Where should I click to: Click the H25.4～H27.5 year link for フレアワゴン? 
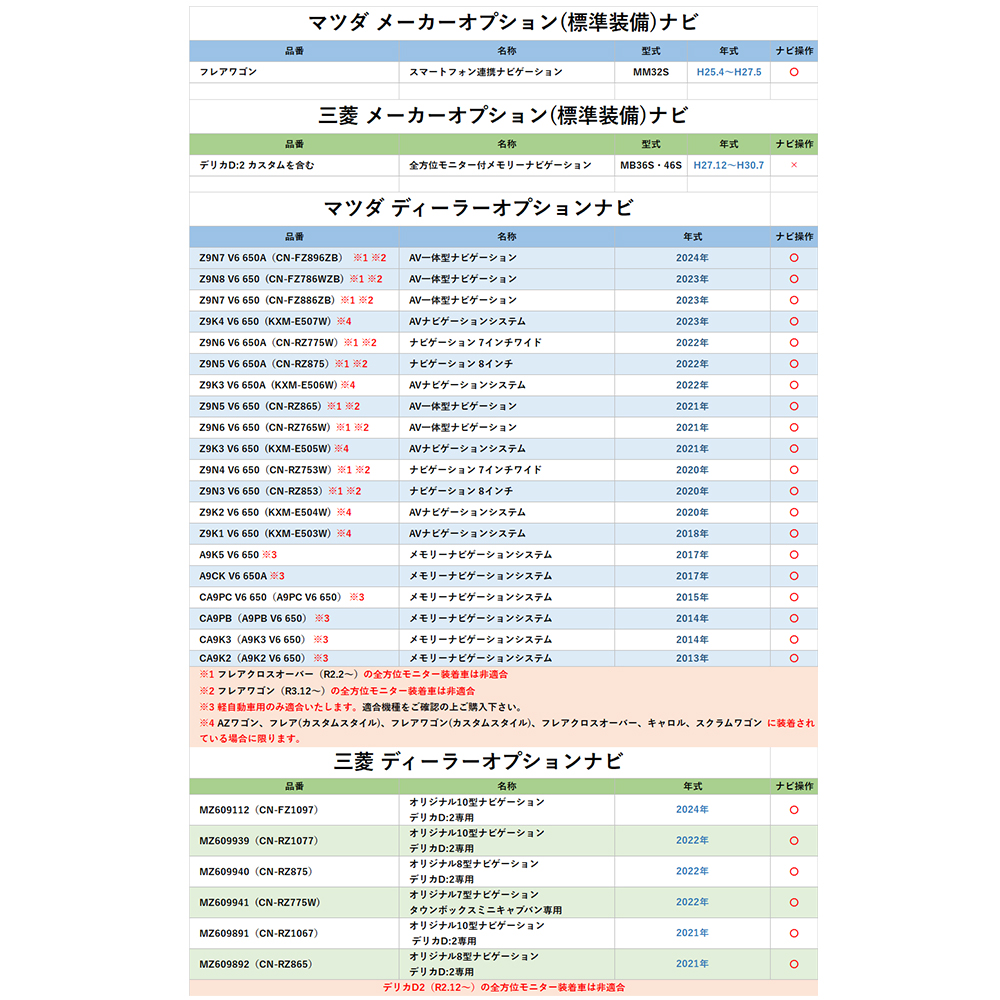coord(727,71)
